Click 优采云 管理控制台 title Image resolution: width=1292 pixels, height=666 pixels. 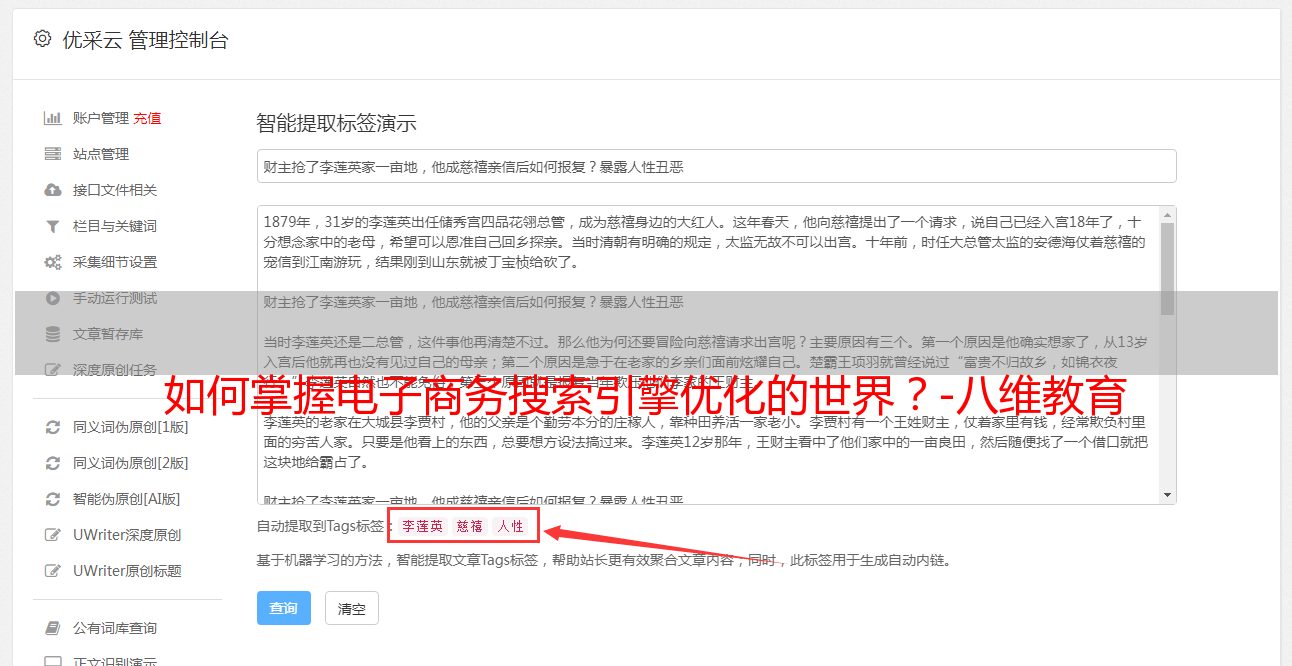pyautogui.click(x=145, y=40)
